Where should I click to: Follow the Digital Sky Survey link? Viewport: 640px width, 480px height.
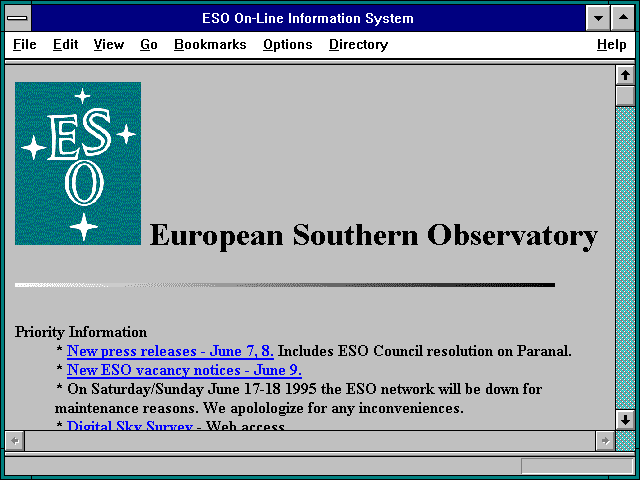click(x=130, y=425)
